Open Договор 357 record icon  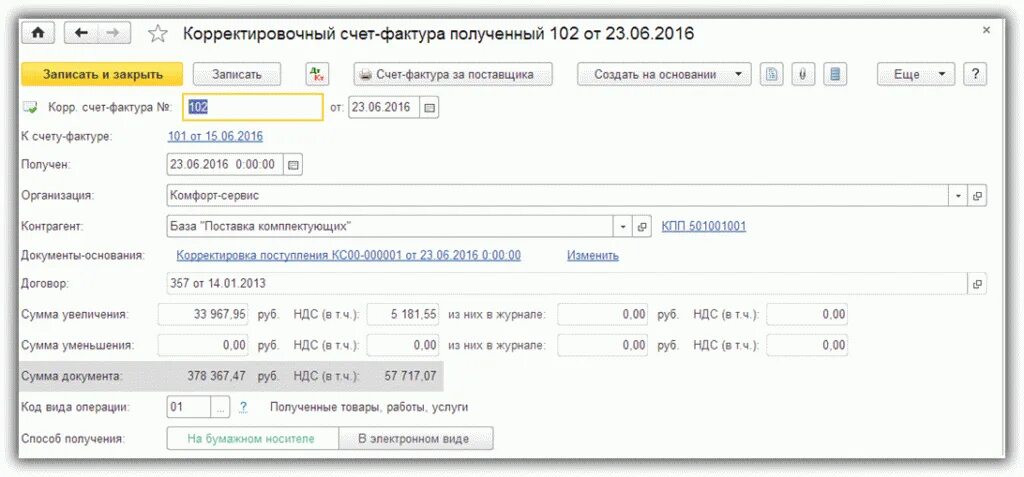pos(977,284)
